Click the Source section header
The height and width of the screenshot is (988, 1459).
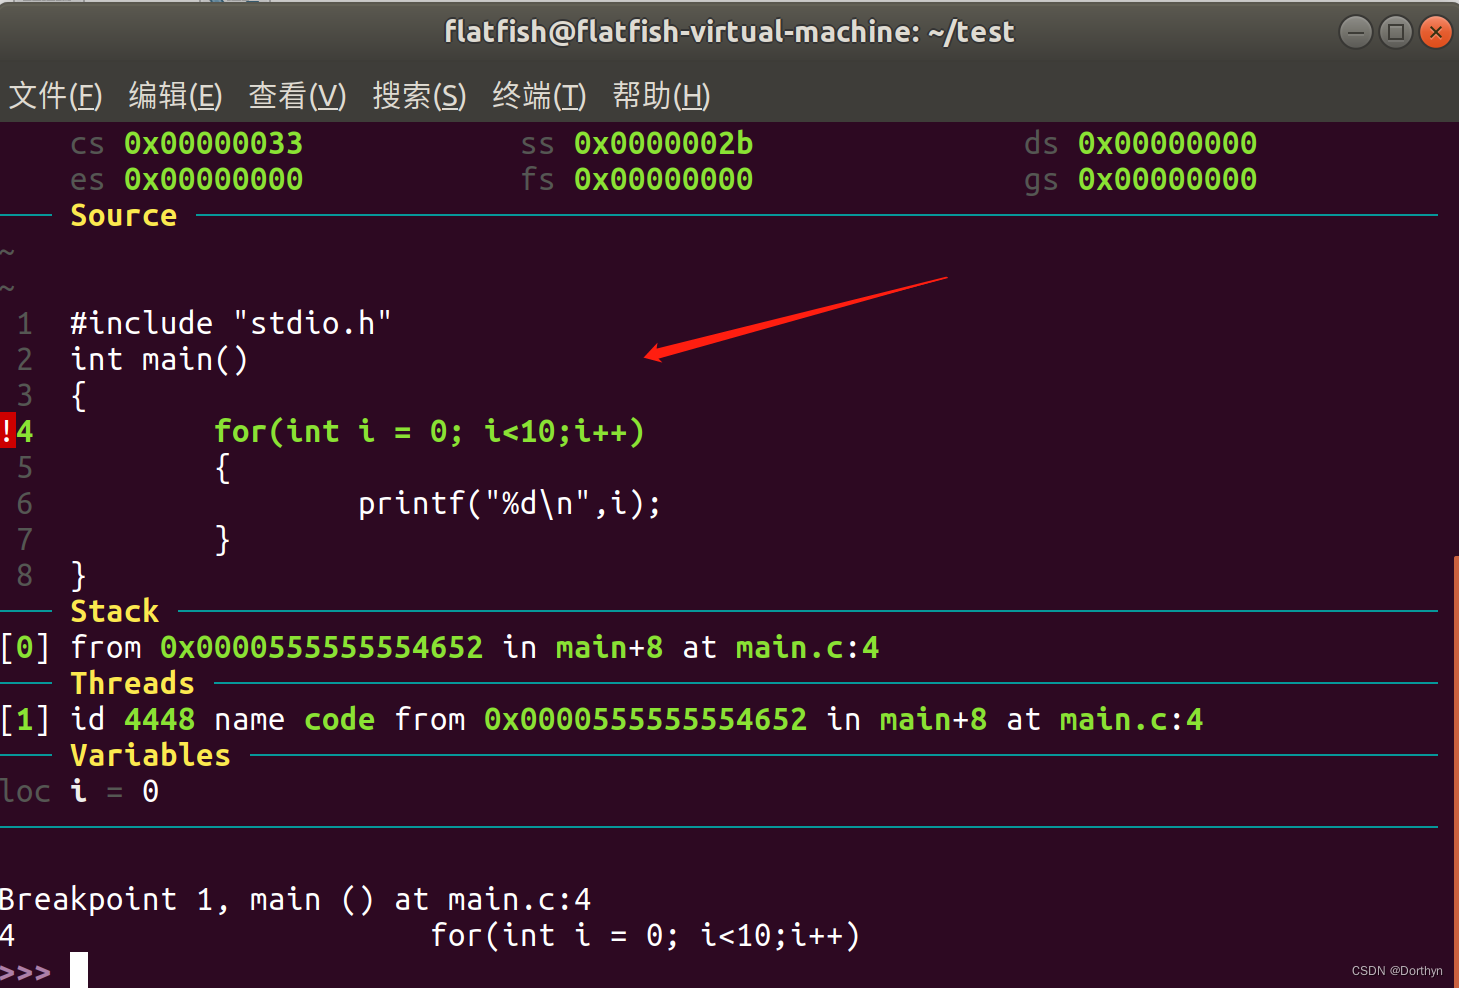pos(124,215)
